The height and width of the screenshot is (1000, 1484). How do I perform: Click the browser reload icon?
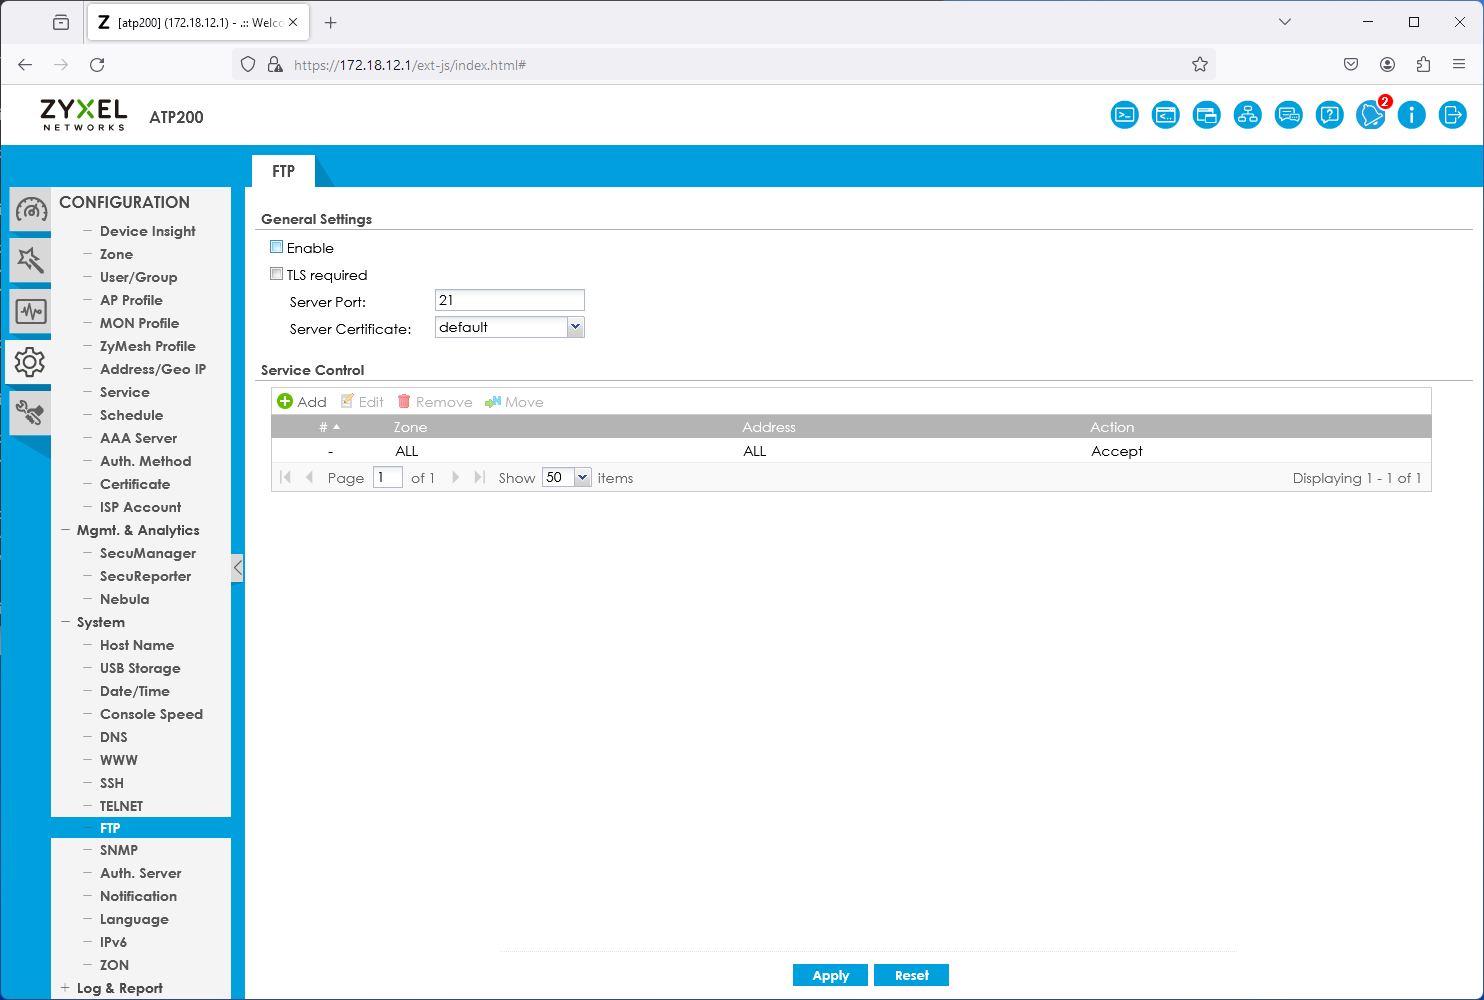point(97,65)
